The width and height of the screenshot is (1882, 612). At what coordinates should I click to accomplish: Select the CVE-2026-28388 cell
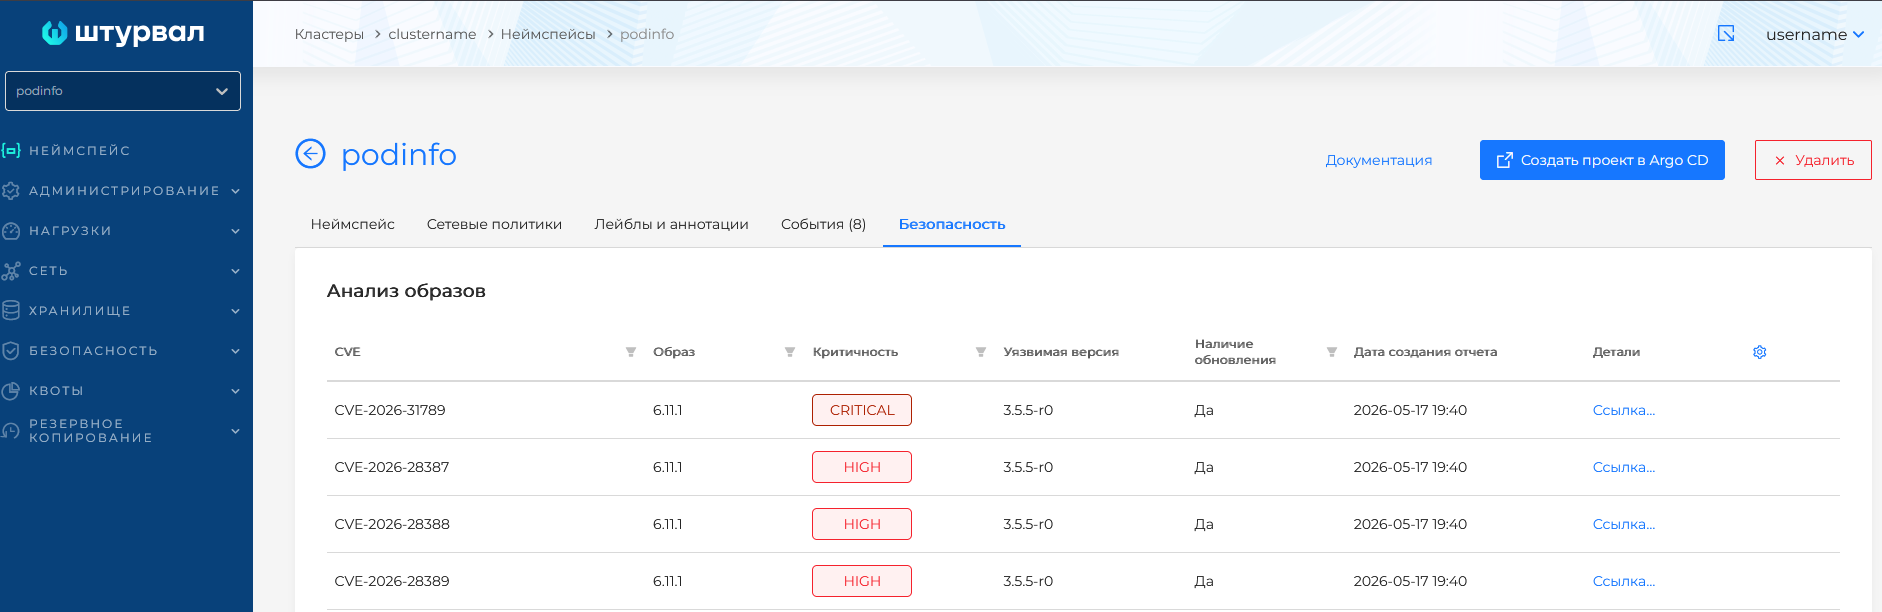392,524
